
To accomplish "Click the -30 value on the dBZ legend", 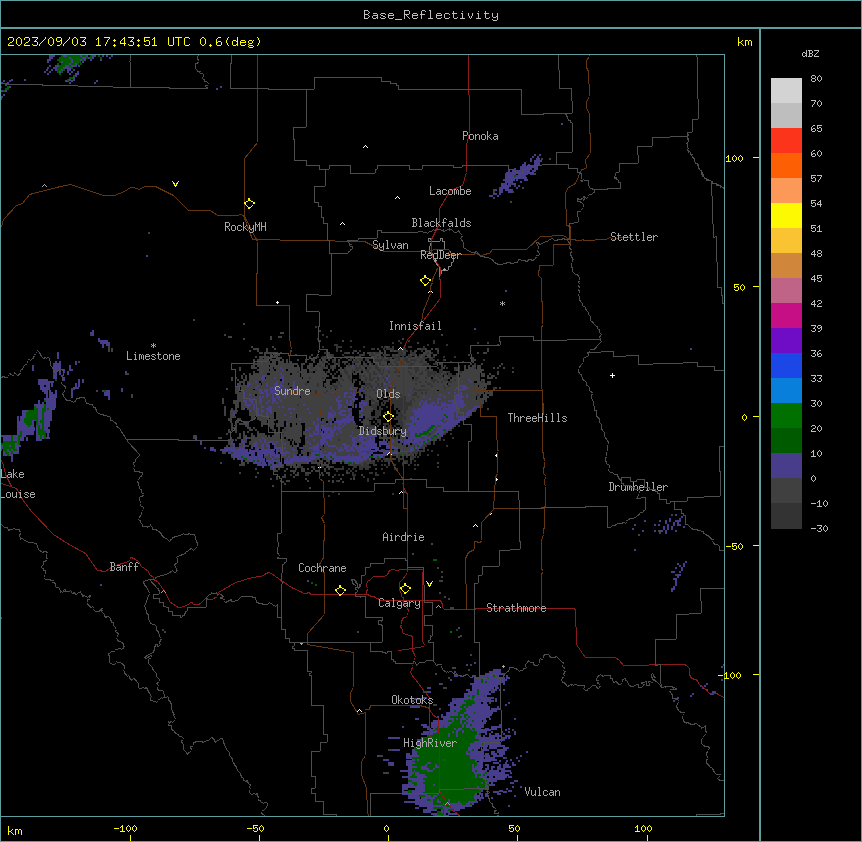I will coord(819,528).
